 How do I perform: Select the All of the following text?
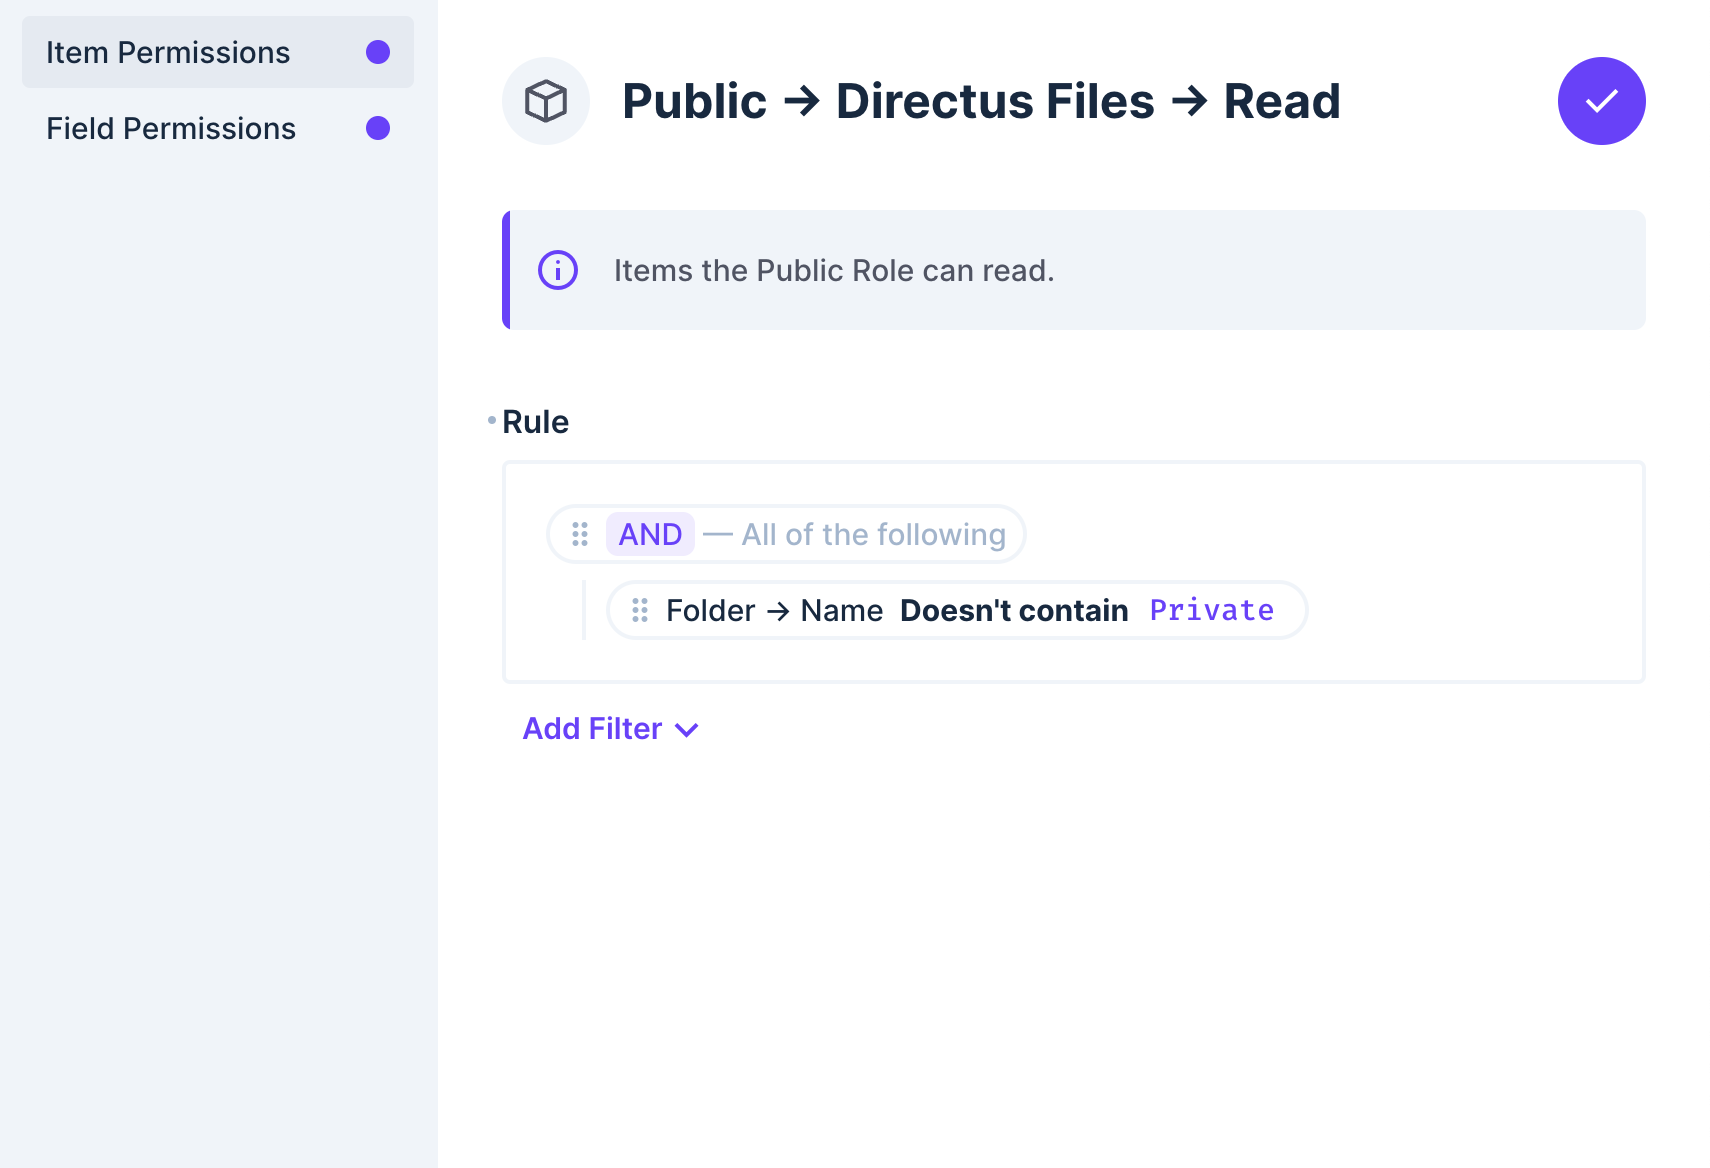(873, 534)
